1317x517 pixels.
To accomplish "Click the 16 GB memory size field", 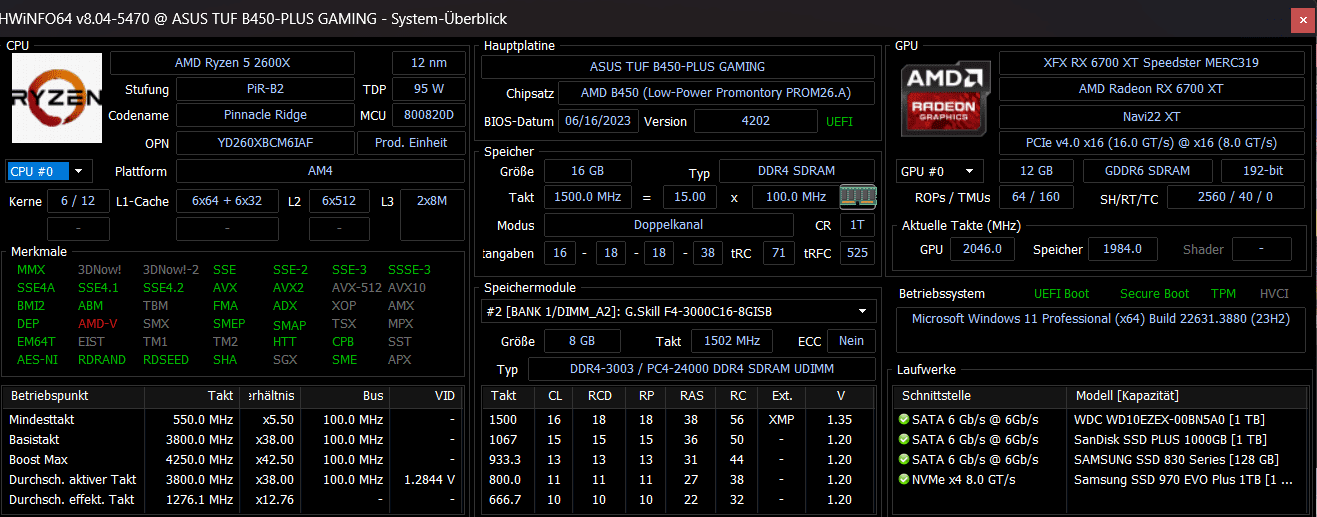I will click(587, 171).
